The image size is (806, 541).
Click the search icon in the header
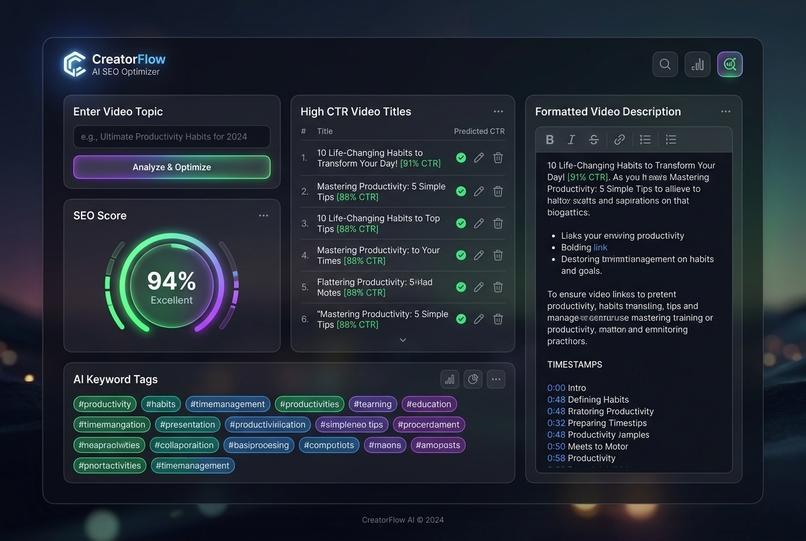(665, 64)
